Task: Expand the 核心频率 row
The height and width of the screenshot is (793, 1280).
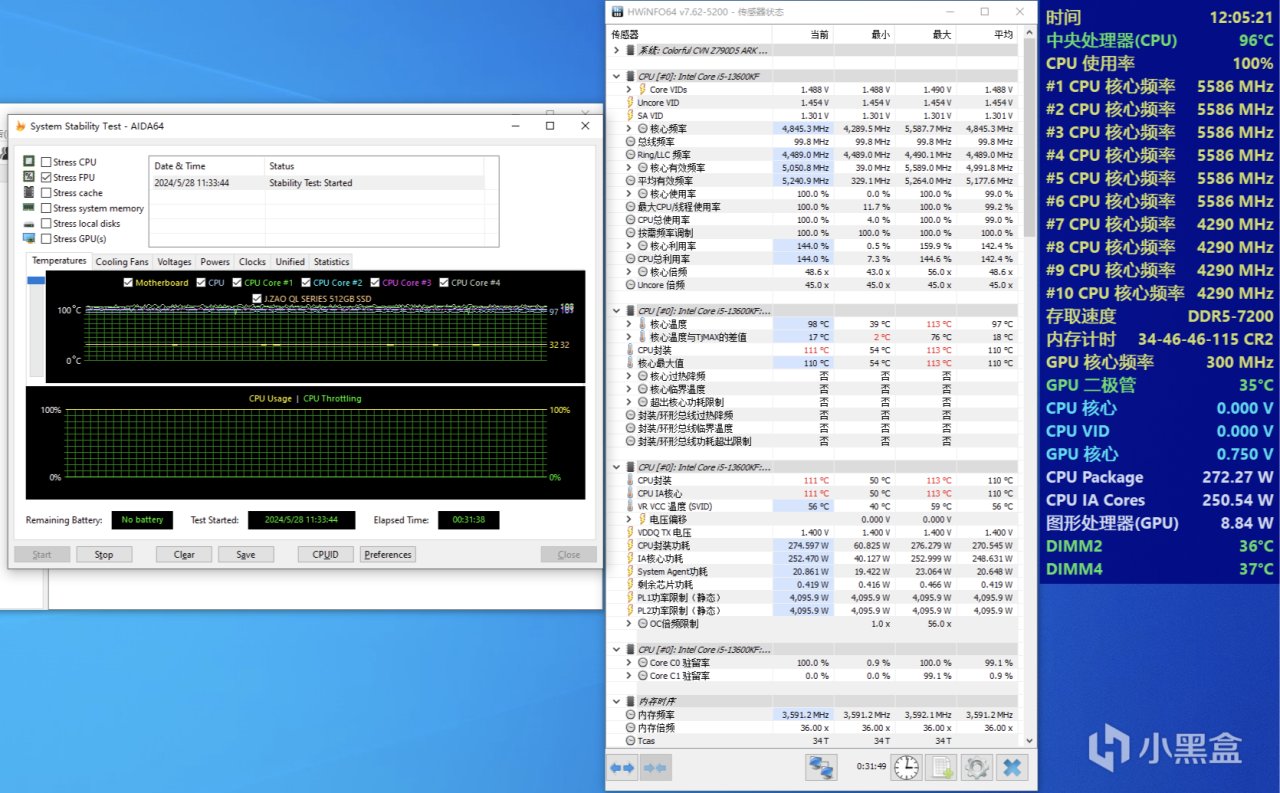Action: click(629, 128)
